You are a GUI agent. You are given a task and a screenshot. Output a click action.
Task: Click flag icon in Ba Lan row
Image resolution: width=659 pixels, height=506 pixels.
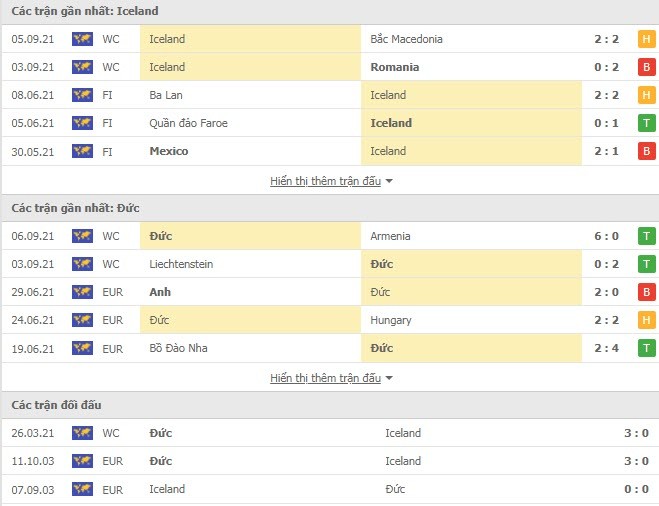click(x=82, y=95)
